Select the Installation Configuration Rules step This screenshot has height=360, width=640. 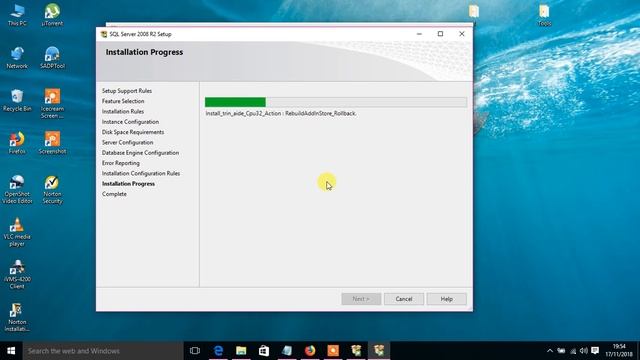141,173
